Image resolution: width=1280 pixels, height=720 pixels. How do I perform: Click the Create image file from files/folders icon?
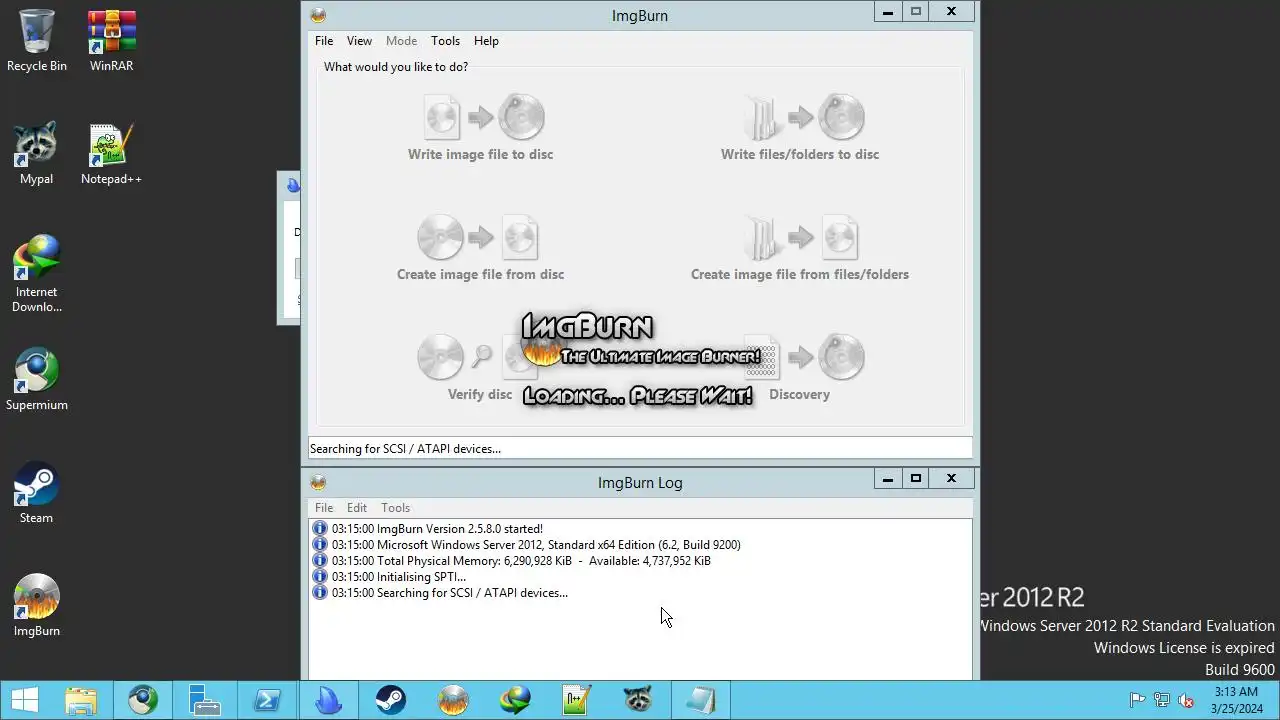pos(800,238)
